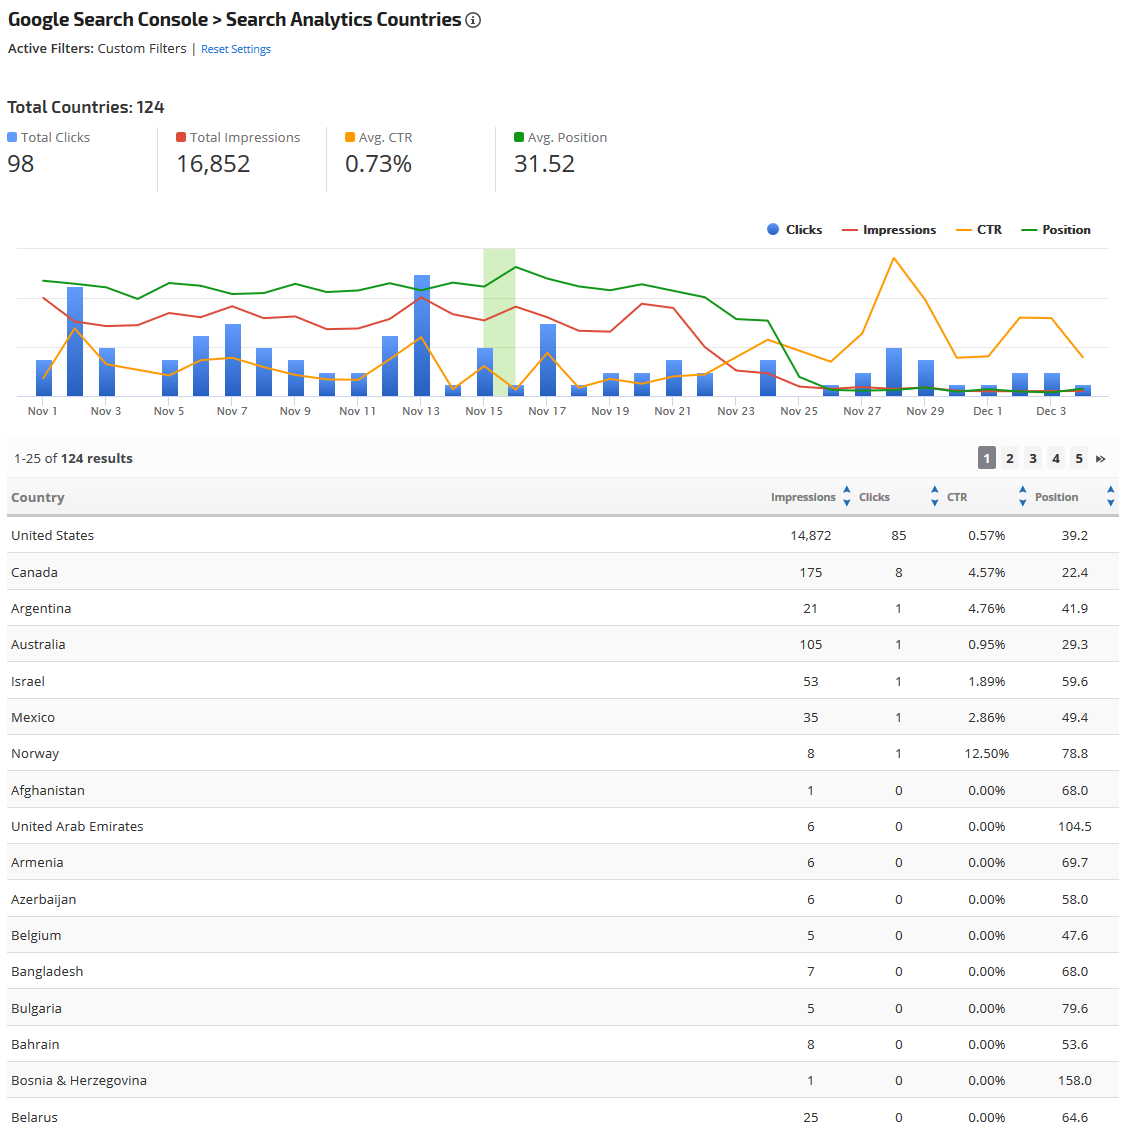This screenshot has height=1130, width=1125.
Task: Sort table by Clicks arrows
Action: click(x=934, y=497)
